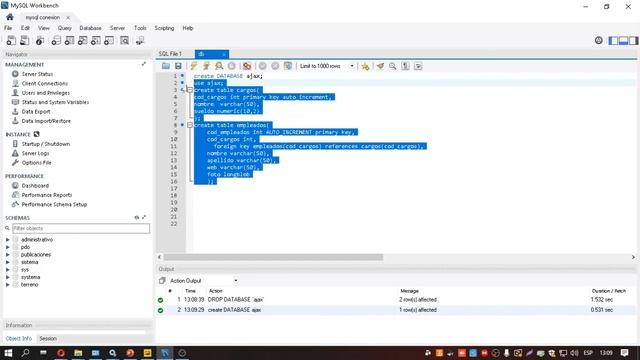This screenshot has height=360, width=640.
Task: Open the Database menu
Action: click(x=90, y=28)
